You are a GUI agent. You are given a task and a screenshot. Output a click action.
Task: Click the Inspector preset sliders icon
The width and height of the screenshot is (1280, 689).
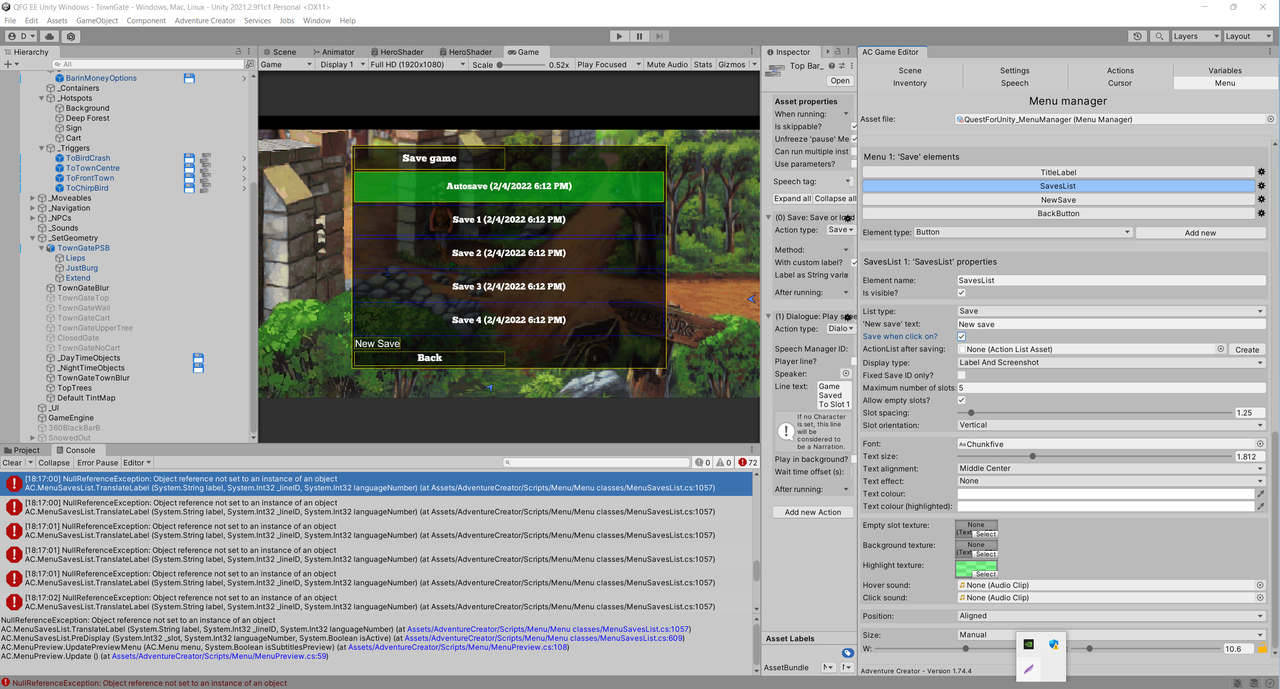(x=842, y=65)
